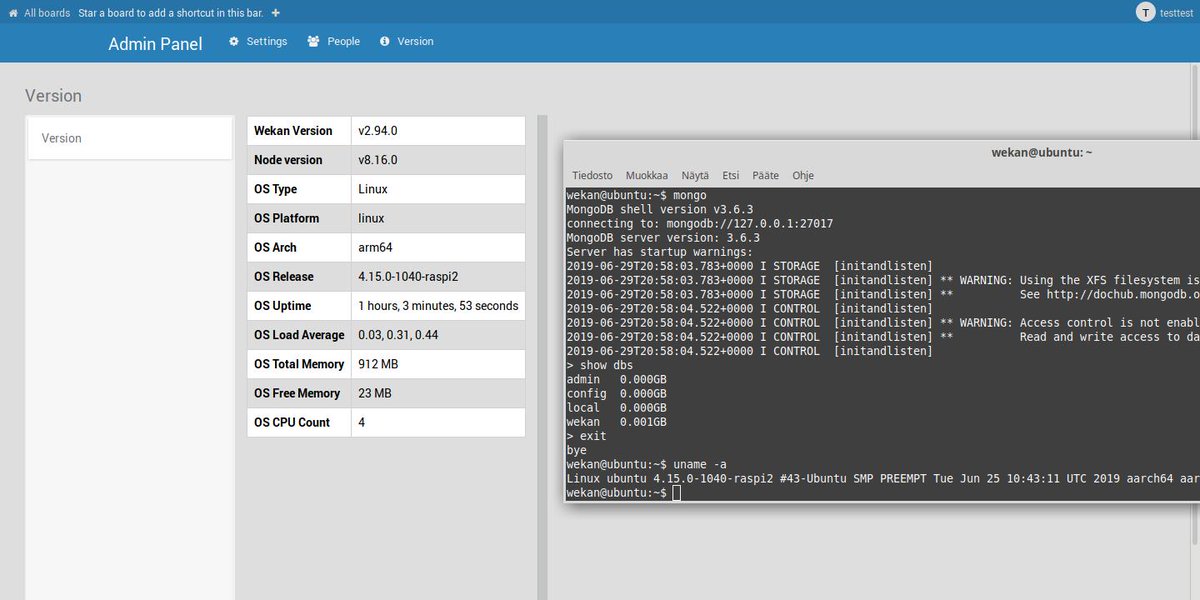Open the Etsi terminal menu
The image size is (1200, 600).
[730, 175]
